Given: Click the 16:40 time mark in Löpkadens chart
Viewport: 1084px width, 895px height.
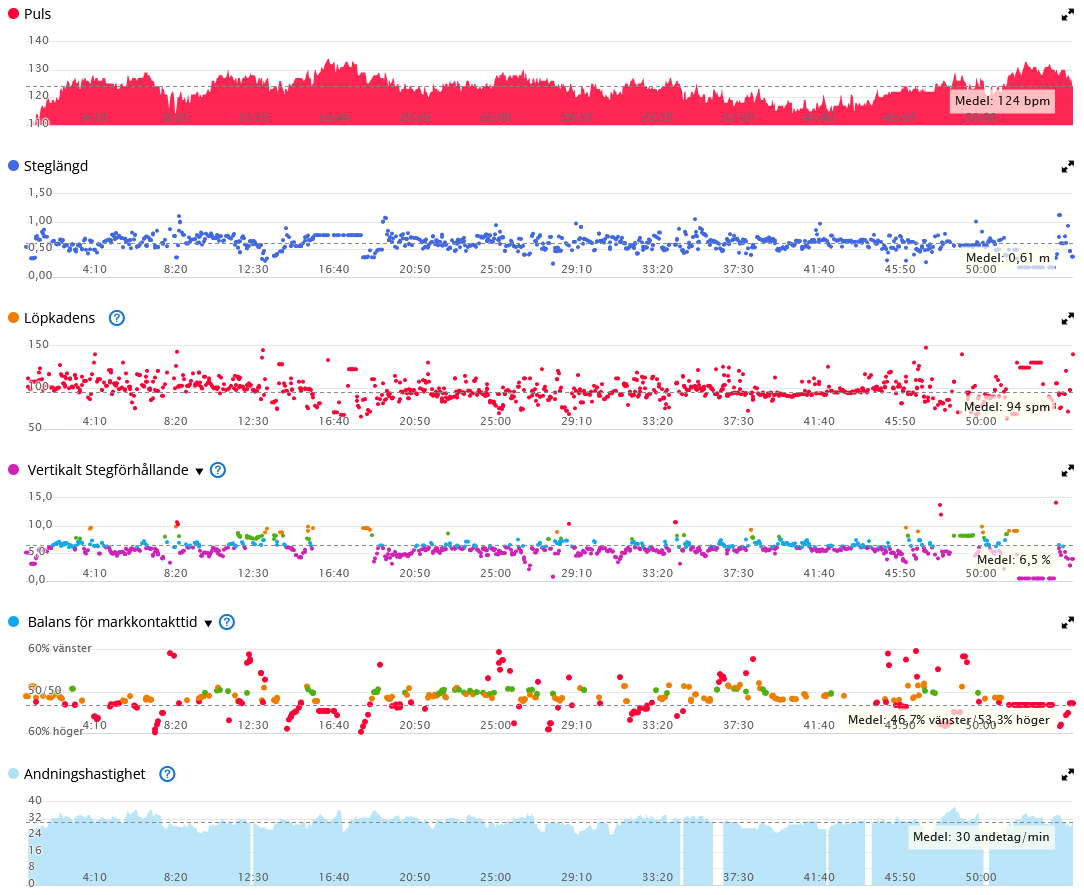Looking at the screenshot, I should point(334,421).
